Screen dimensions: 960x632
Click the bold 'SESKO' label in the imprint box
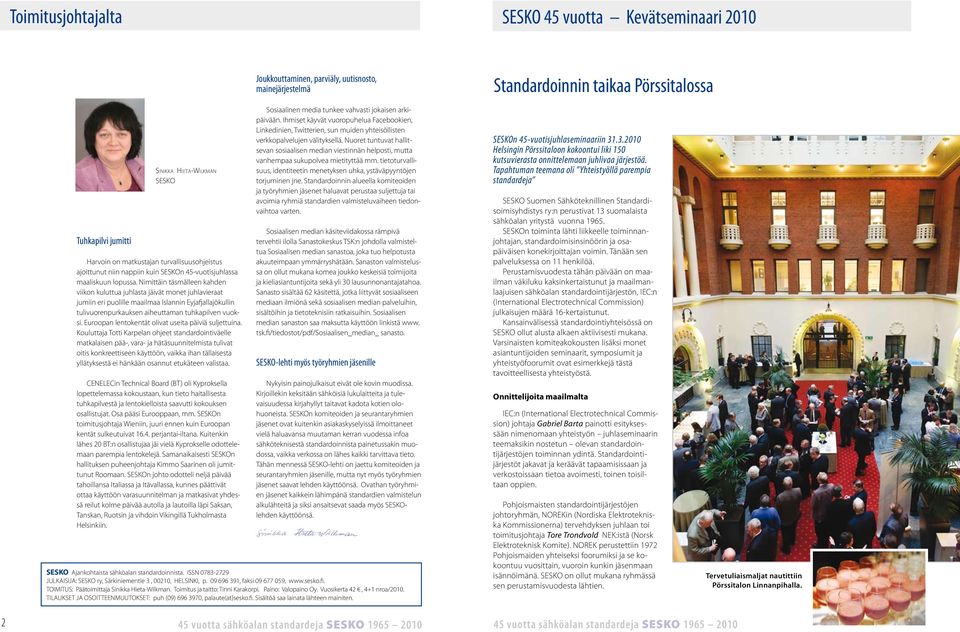57,572
